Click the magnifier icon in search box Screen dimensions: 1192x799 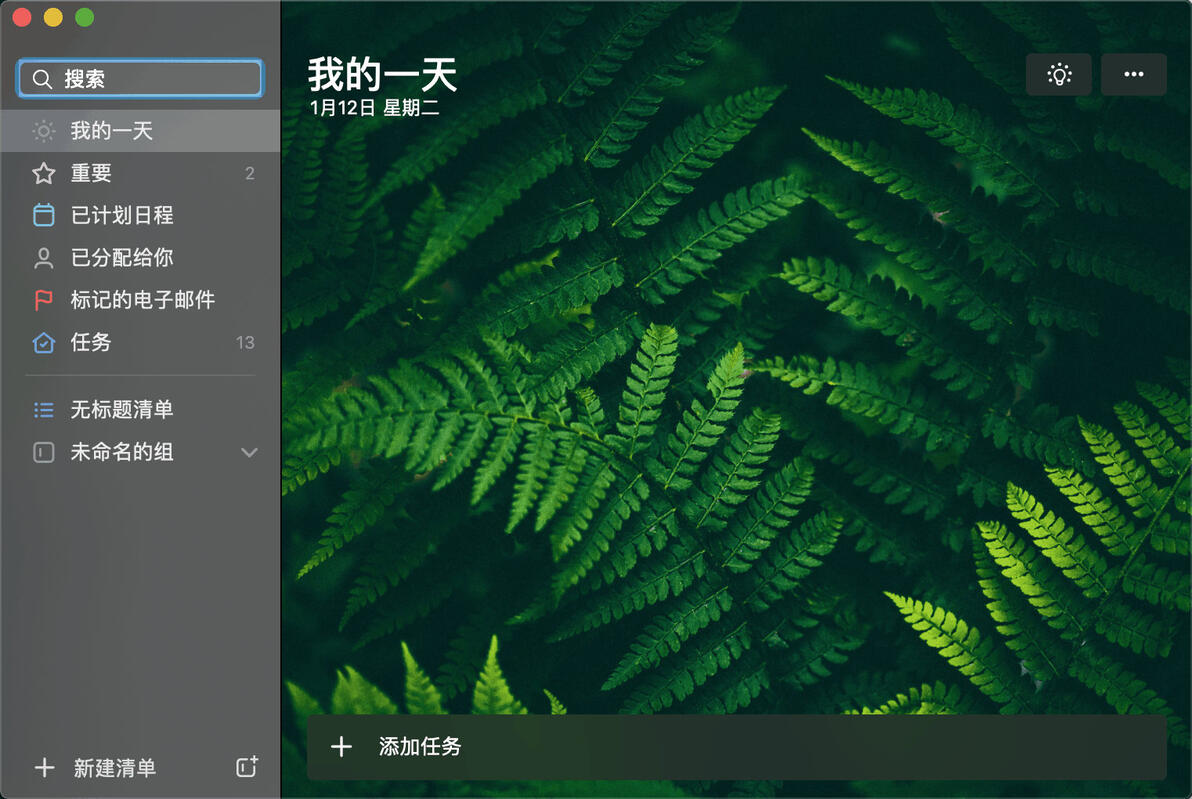(43, 79)
